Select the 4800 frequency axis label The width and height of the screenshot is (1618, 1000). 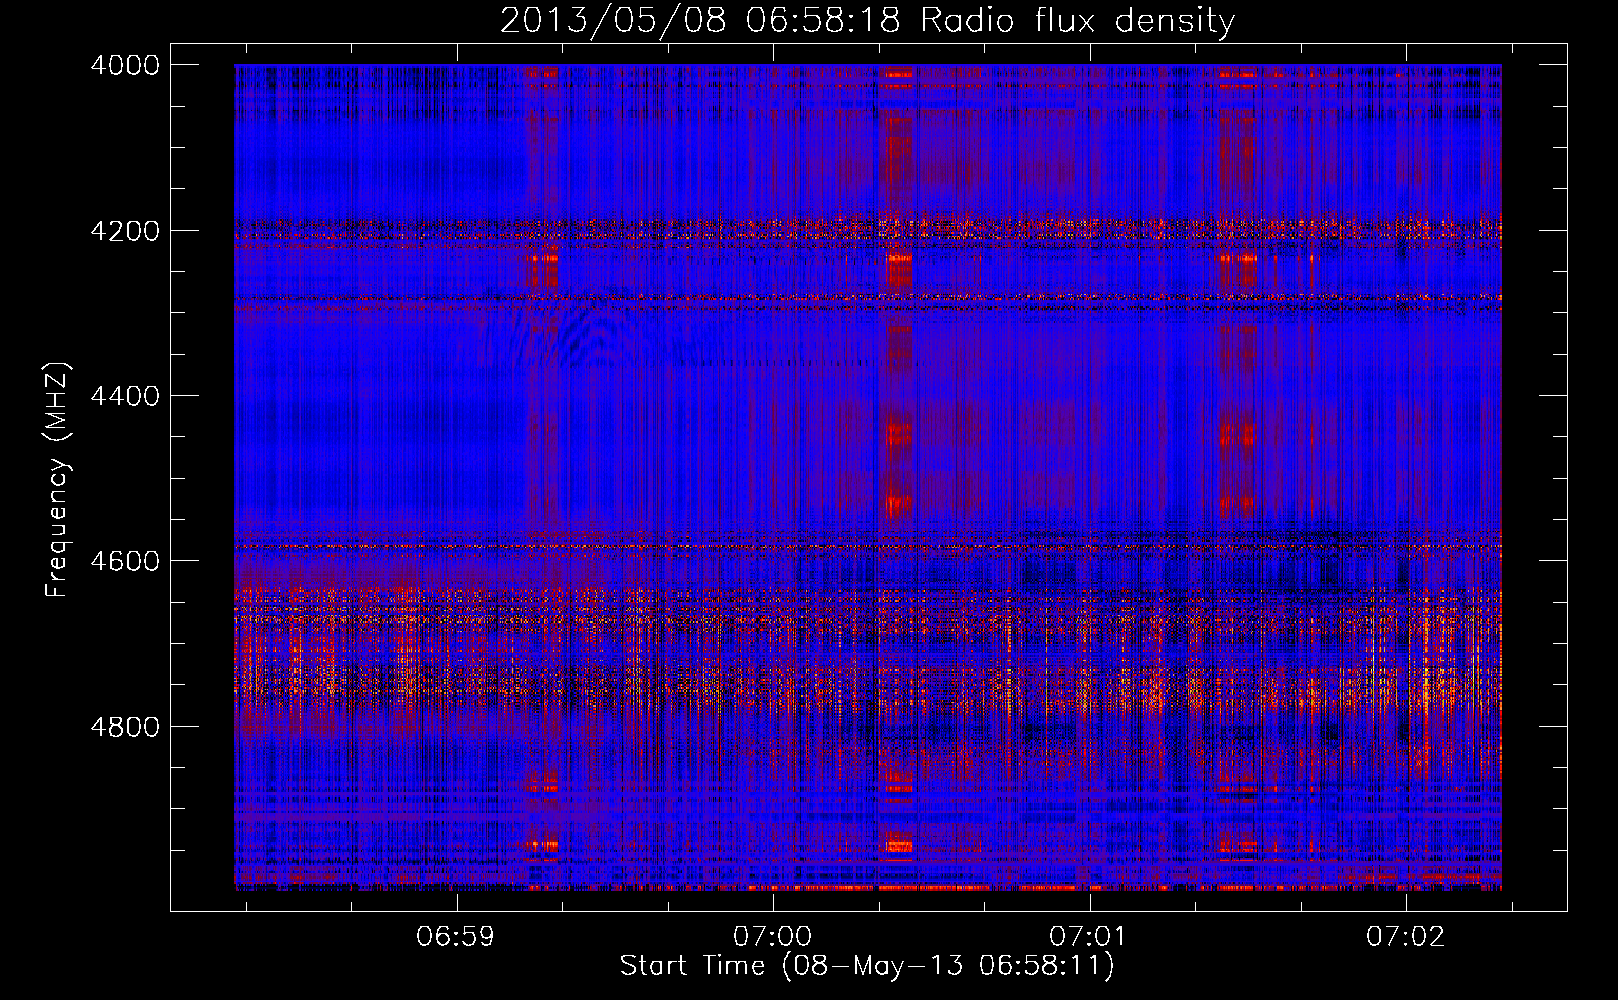click(x=125, y=727)
